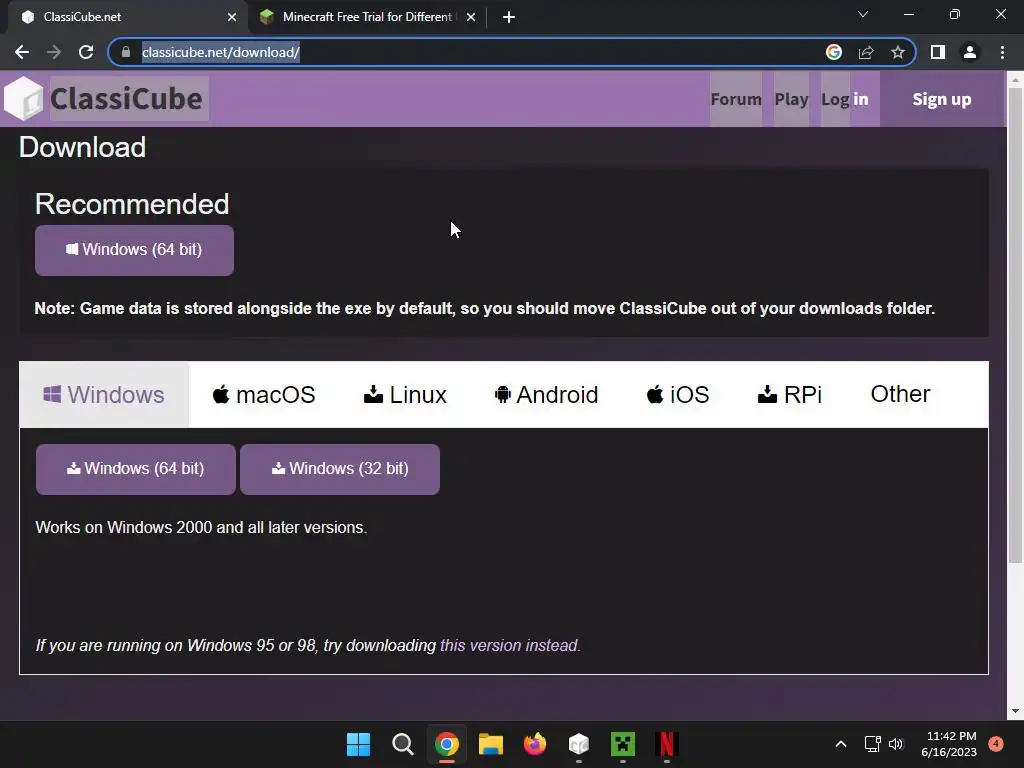Go back with the browser back arrow
Image resolution: width=1024 pixels, height=768 pixels.
[22, 52]
